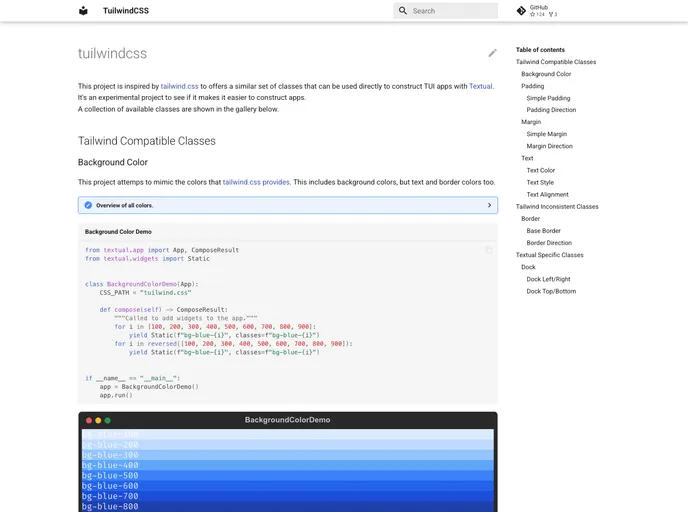
Task: Click the BackgroundColorDemo window title
Action: (x=287, y=420)
